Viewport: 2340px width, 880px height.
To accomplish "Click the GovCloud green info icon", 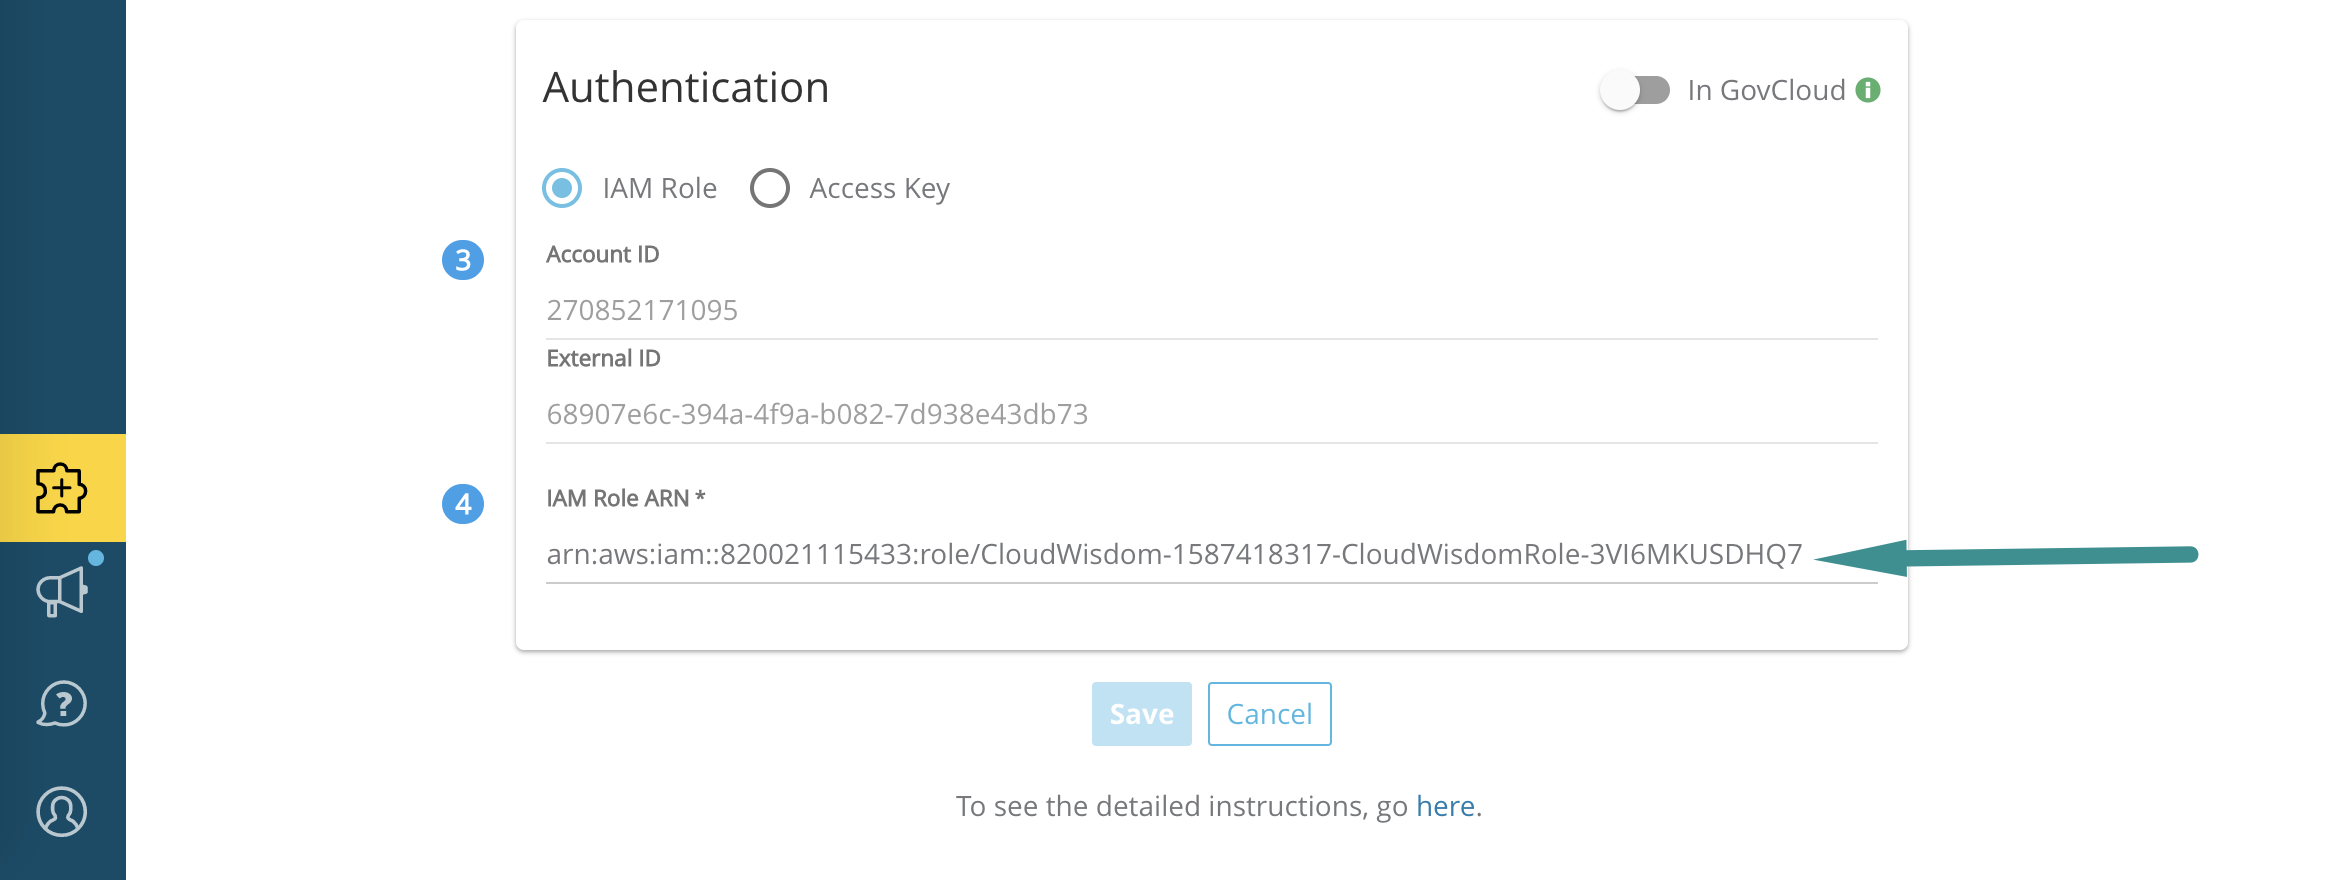I will pos(1868,90).
